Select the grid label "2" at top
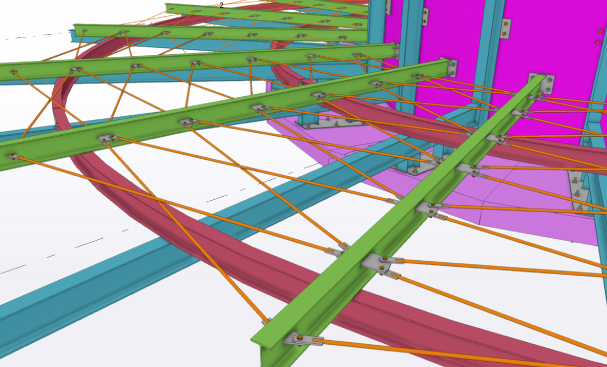The width and height of the screenshot is (607, 367). [221, 5]
